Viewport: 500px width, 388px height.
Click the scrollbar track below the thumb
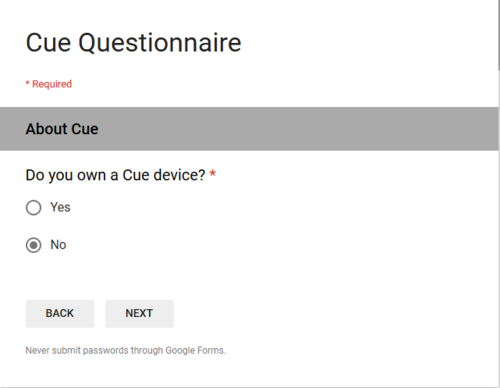pos(499,227)
